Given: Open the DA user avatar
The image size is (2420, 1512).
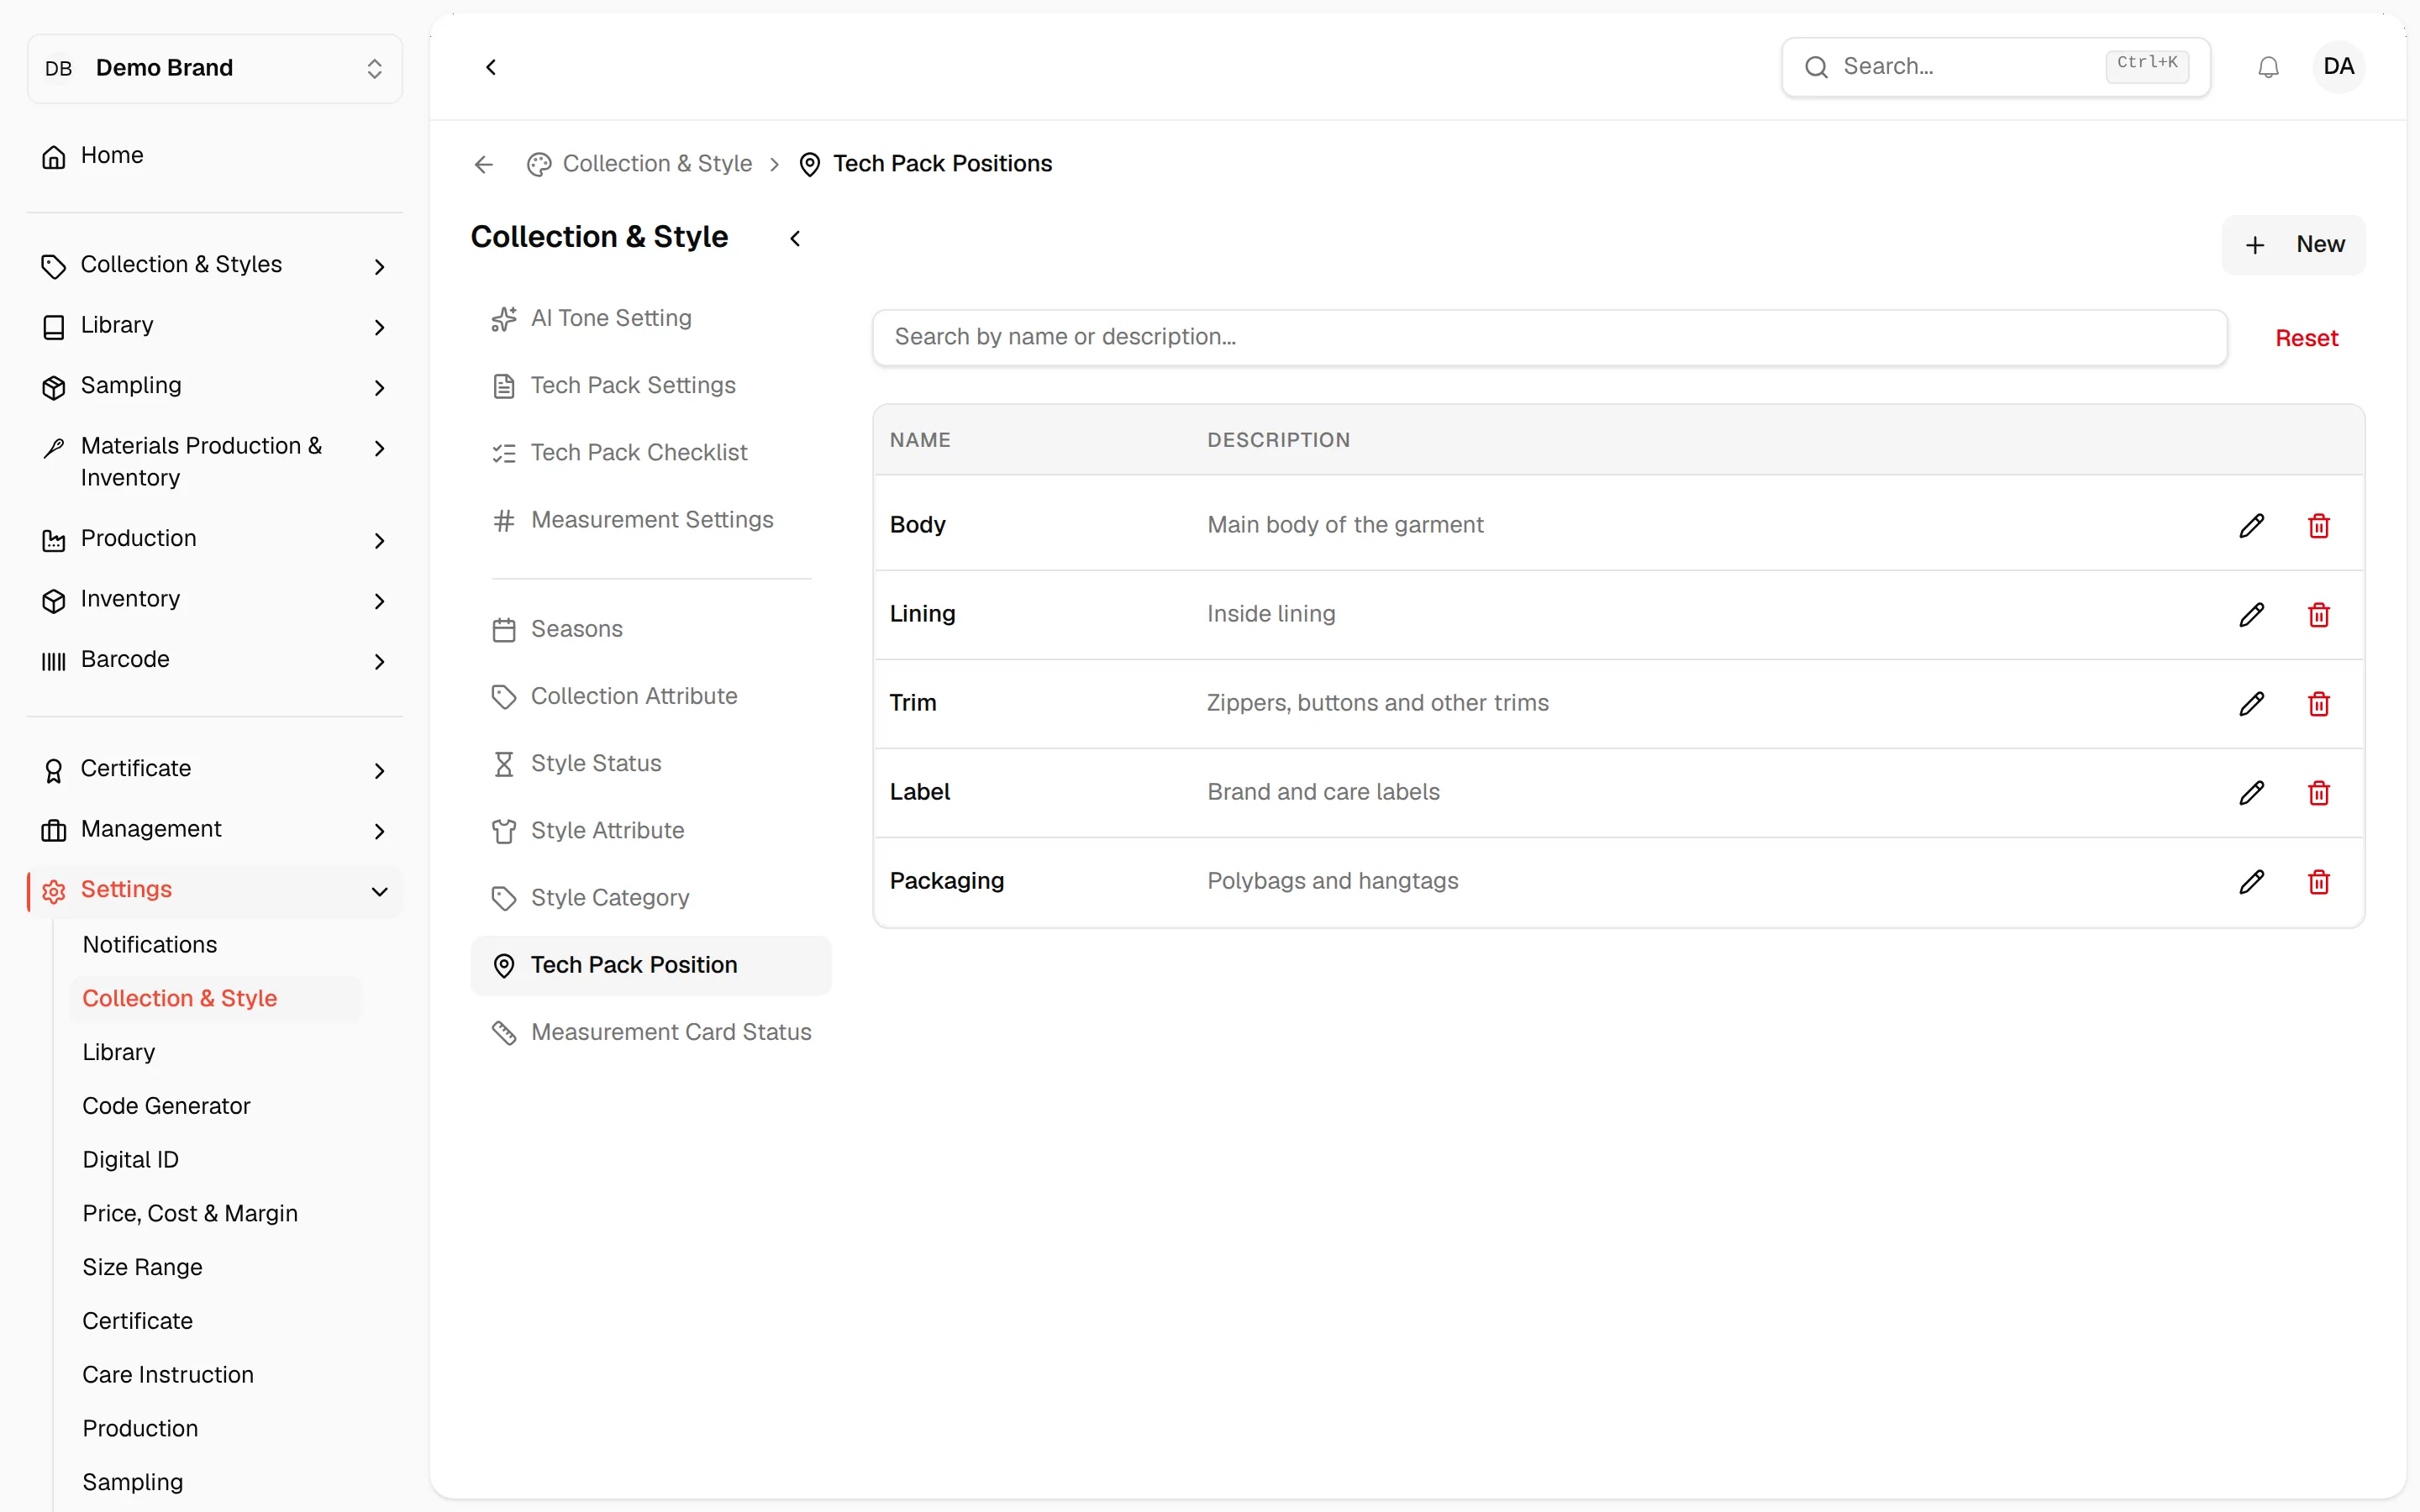Looking at the screenshot, I should (2338, 67).
